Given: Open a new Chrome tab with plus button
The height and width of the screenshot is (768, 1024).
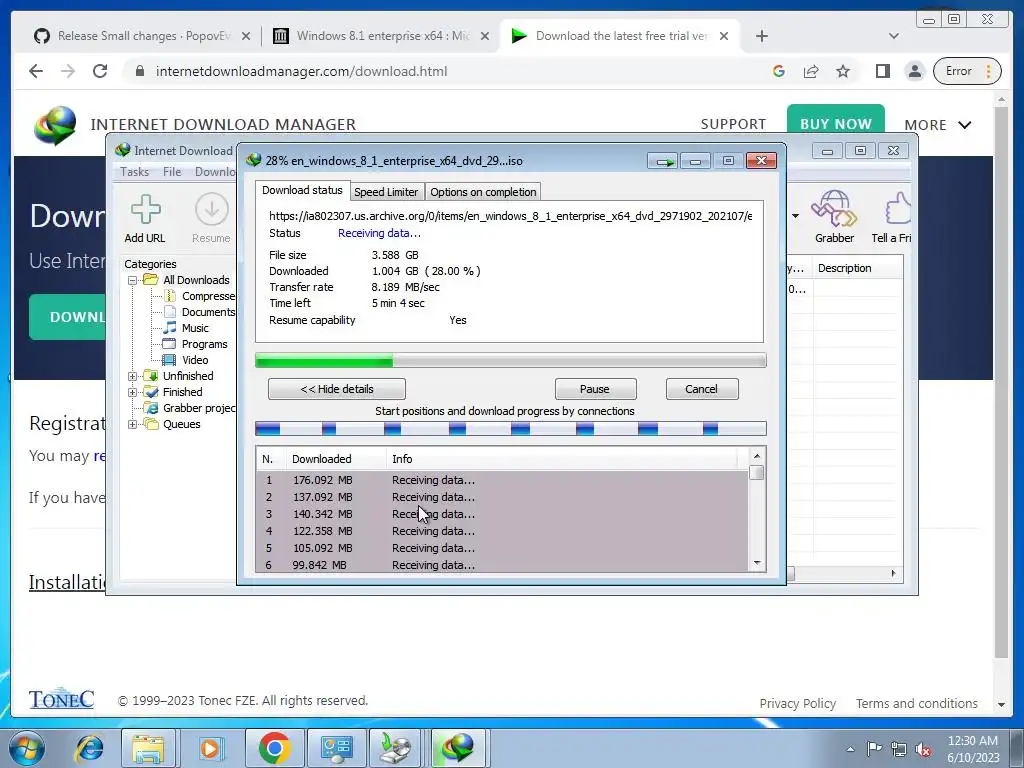Looking at the screenshot, I should pyautogui.click(x=761, y=36).
